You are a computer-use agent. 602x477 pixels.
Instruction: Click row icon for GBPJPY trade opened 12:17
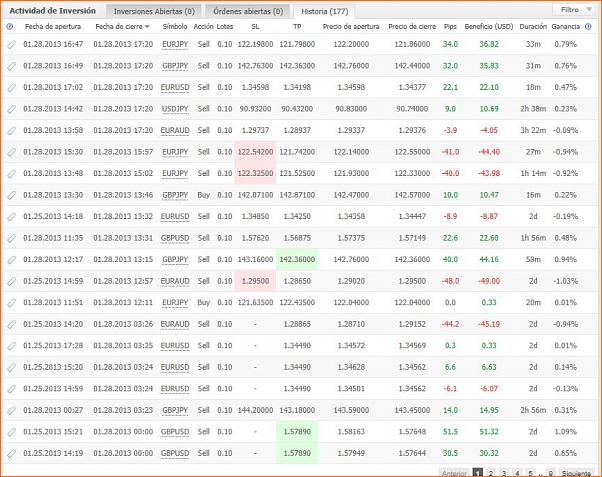[x=12, y=260]
